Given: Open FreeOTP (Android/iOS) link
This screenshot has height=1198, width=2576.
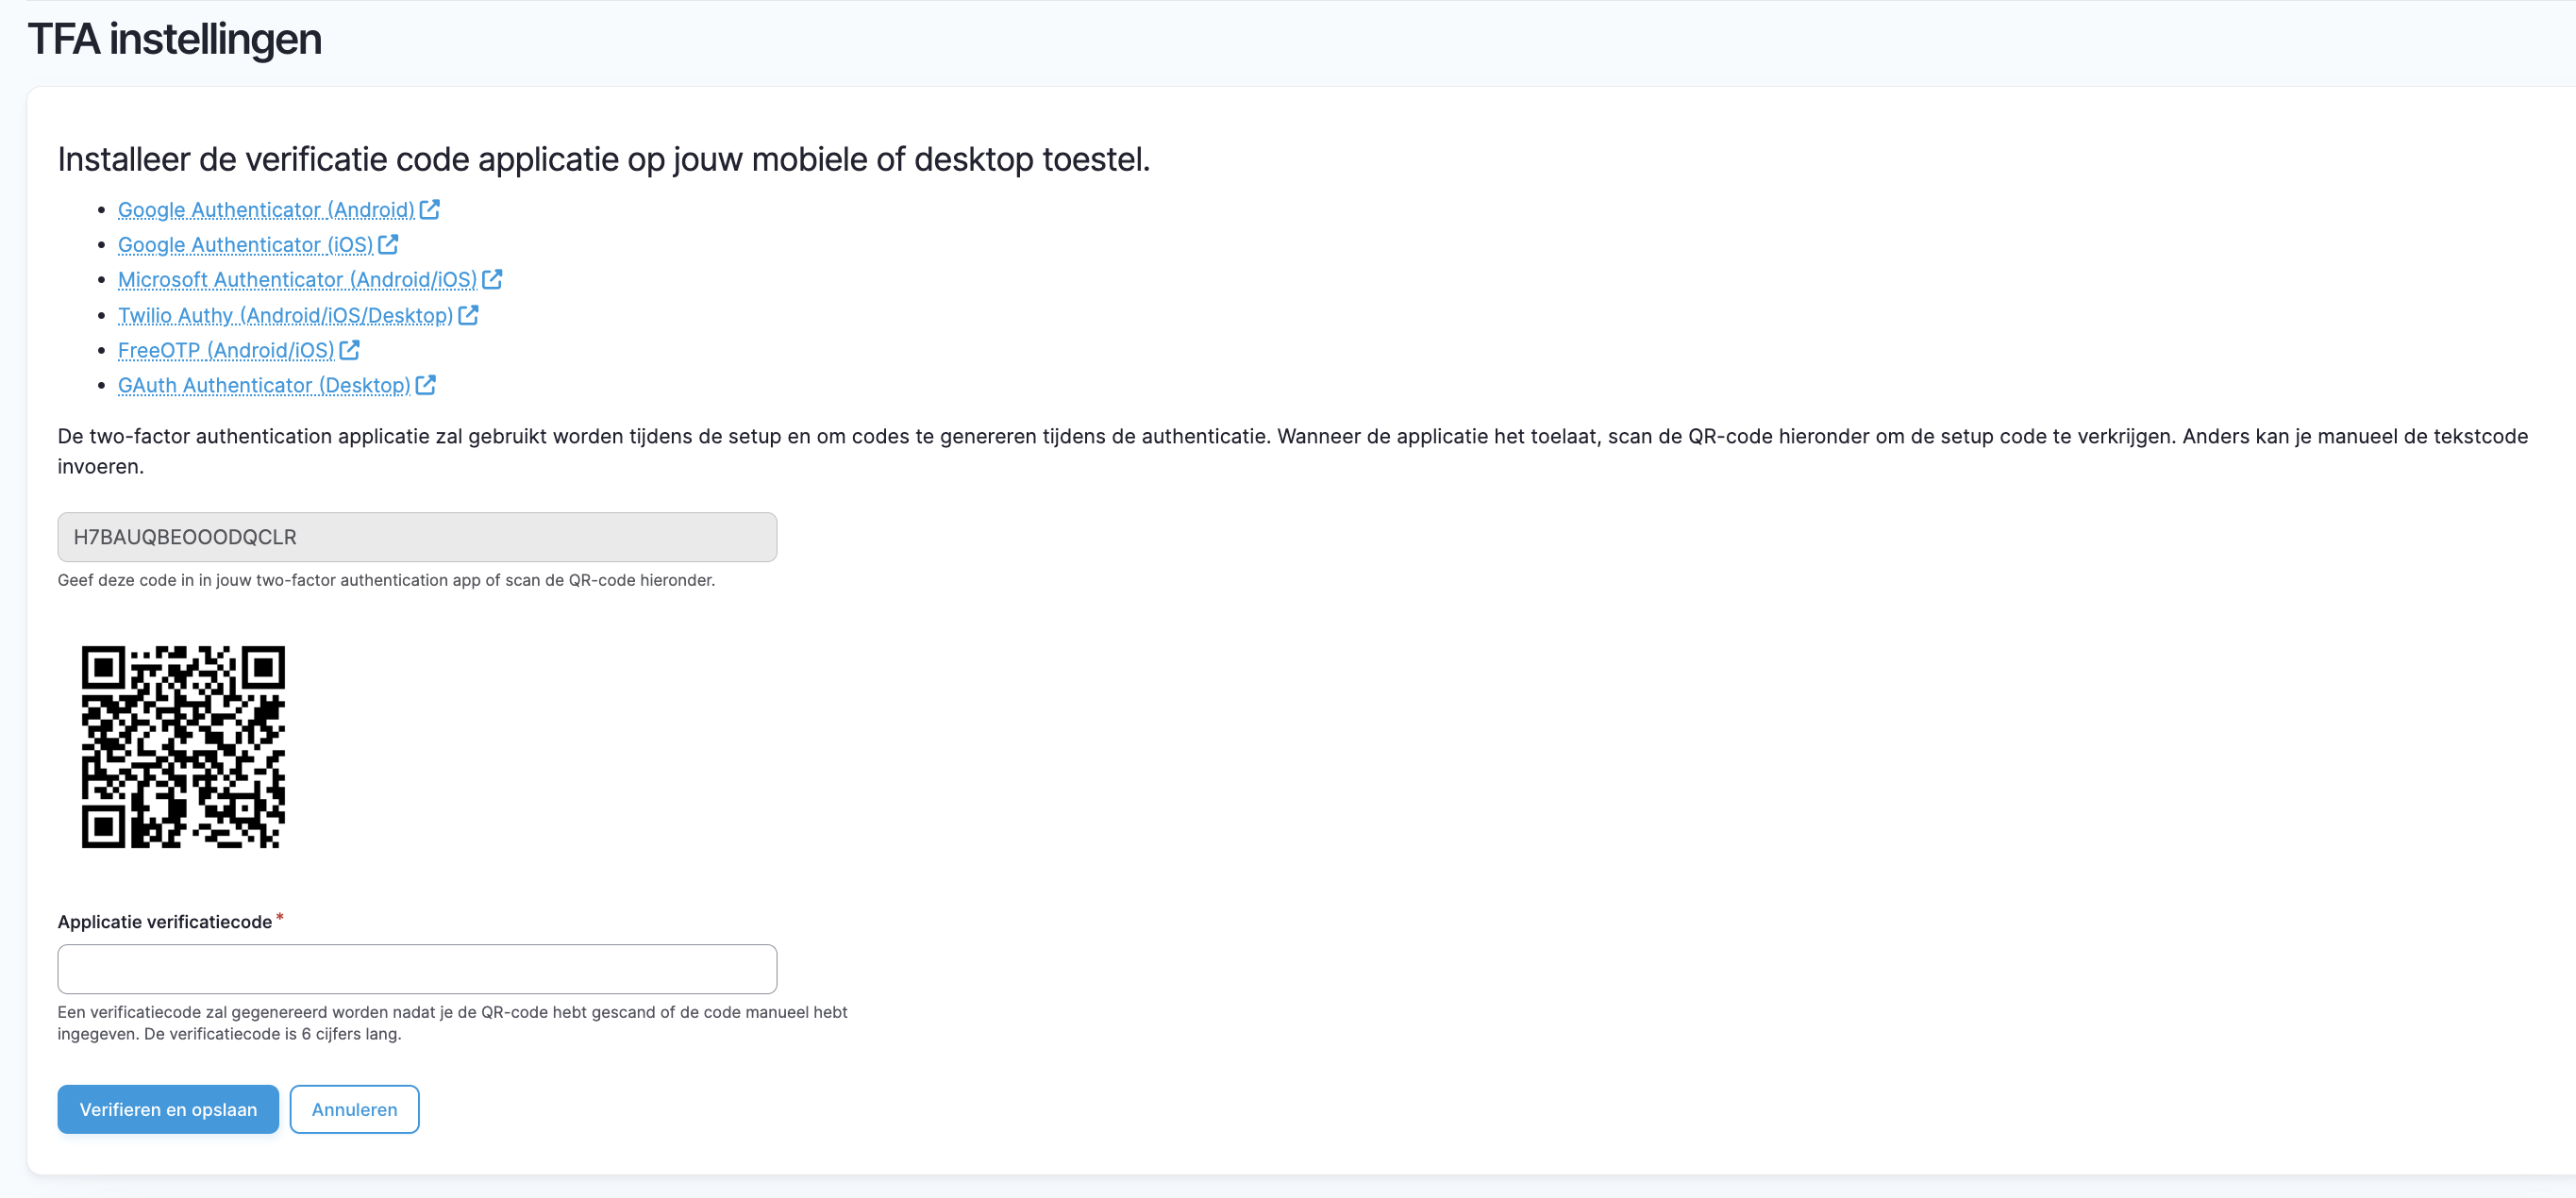Looking at the screenshot, I should 226,351.
